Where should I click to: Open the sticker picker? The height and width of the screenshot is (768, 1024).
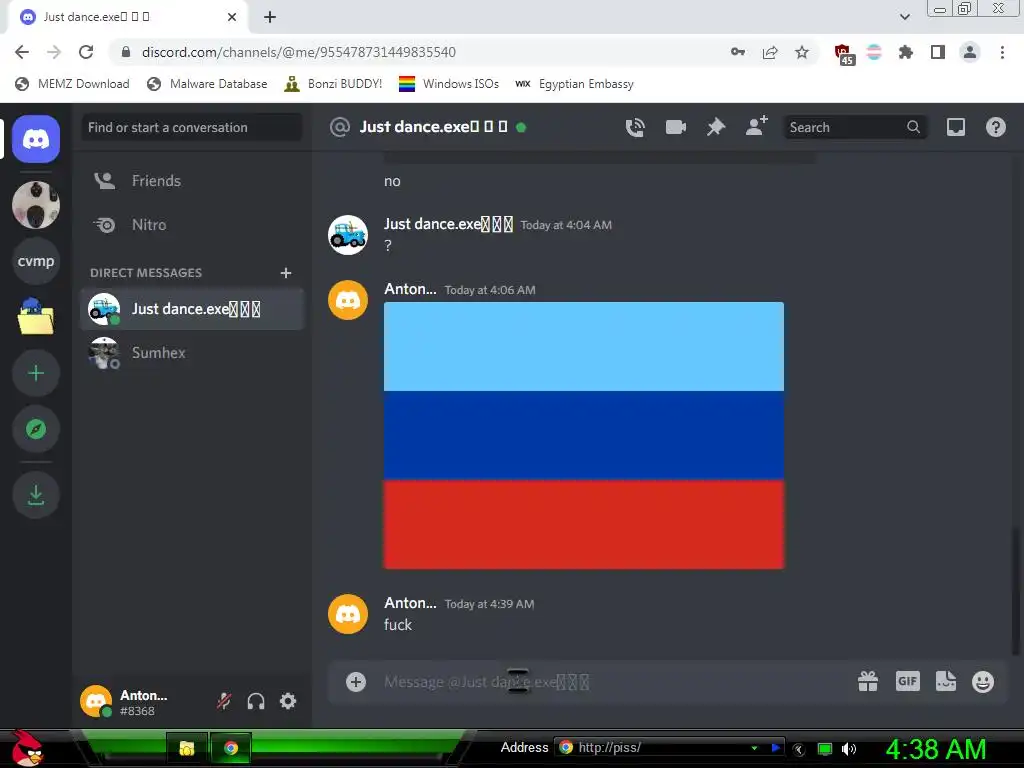pyautogui.click(x=946, y=681)
